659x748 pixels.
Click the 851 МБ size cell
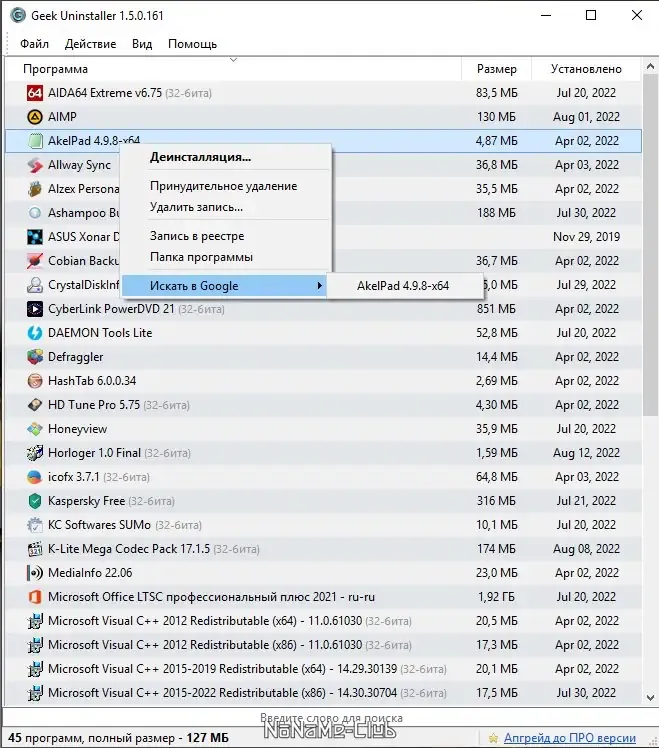496,309
